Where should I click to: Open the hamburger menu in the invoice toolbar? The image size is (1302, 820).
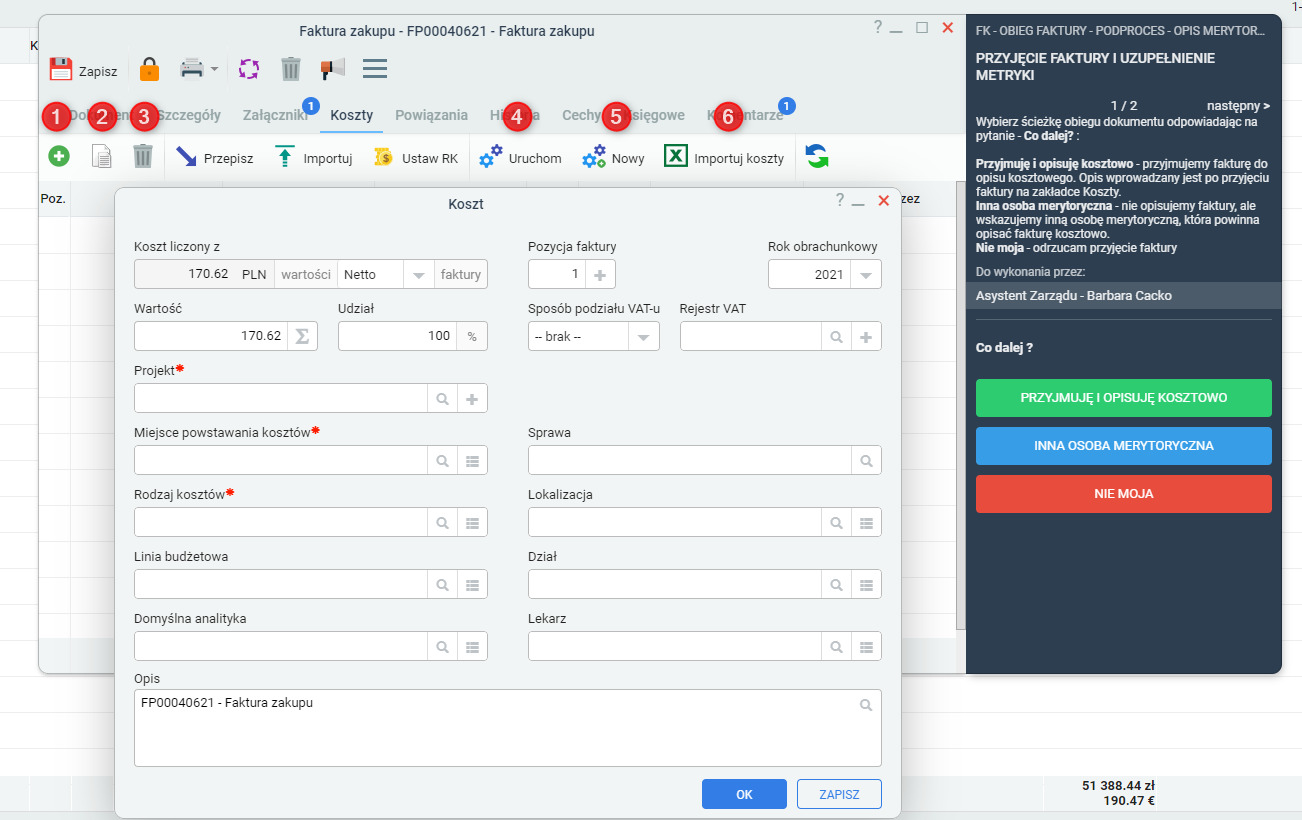click(375, 69)
